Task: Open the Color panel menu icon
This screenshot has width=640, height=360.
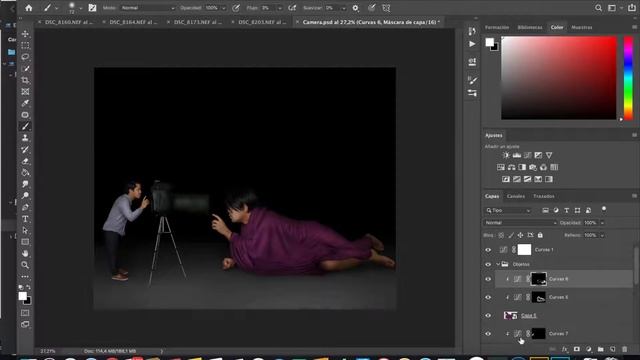Action: pyautogui.click(x=634, y=27)
